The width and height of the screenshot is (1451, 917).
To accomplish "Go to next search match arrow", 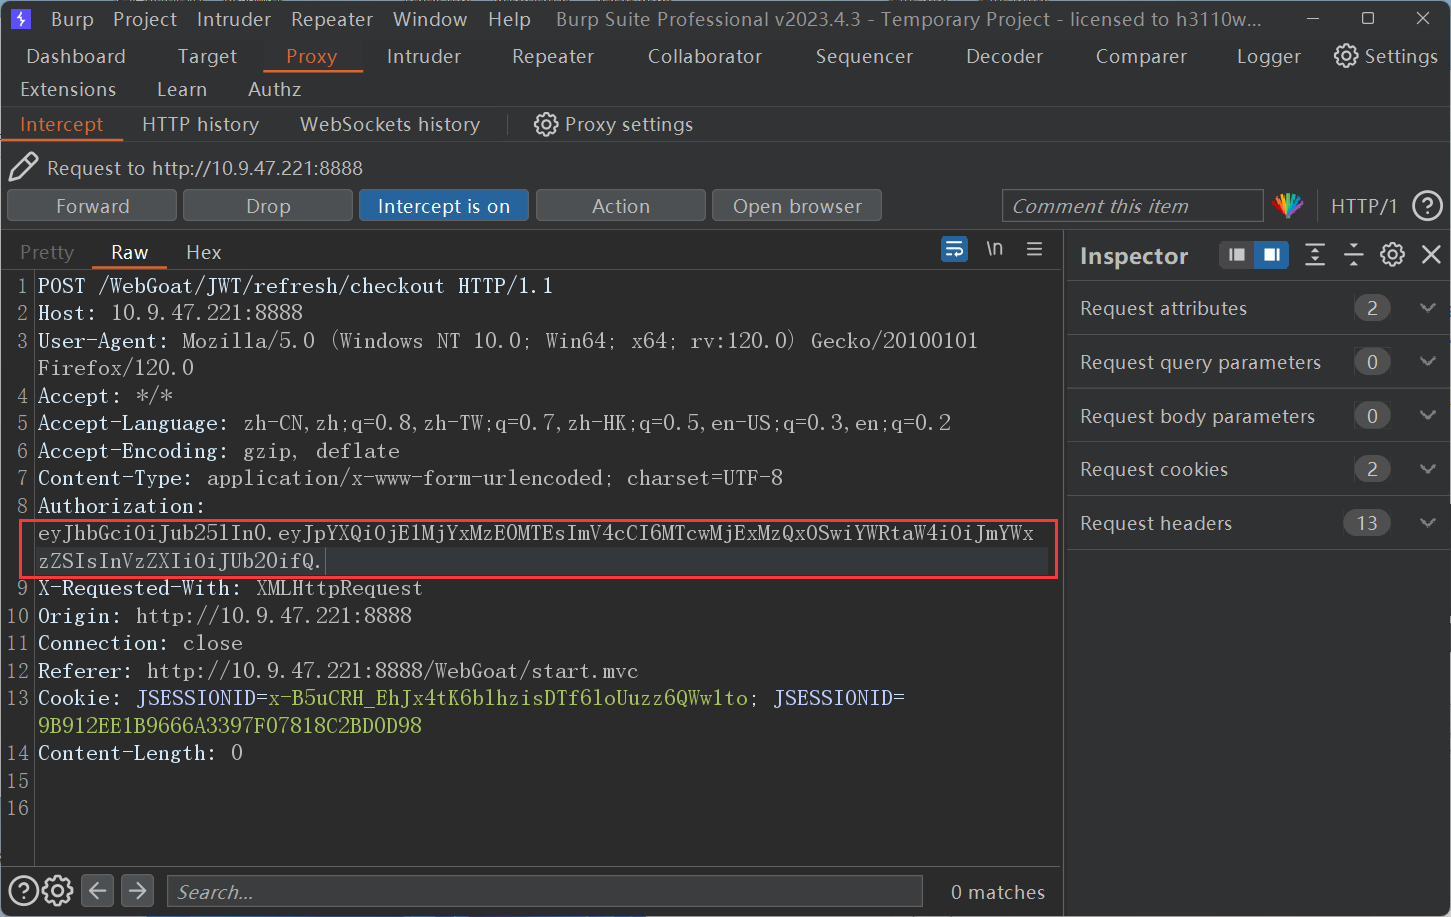I will tap(137, 890).
